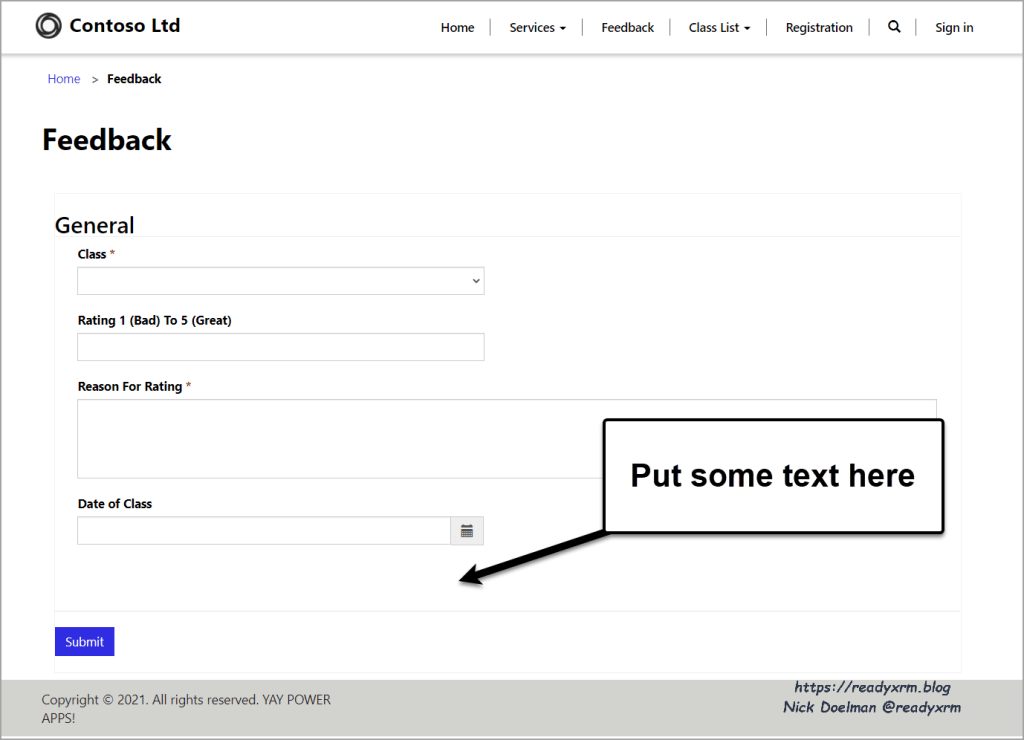Click the Reason For Rating field label

[x=130, y=386]
